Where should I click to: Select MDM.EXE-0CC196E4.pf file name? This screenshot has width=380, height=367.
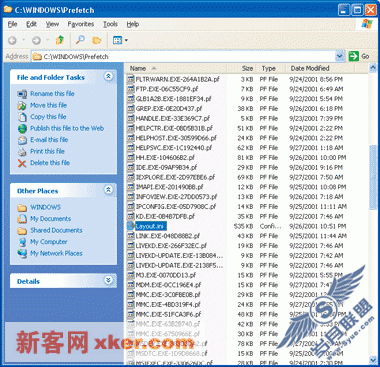point(168,285)
